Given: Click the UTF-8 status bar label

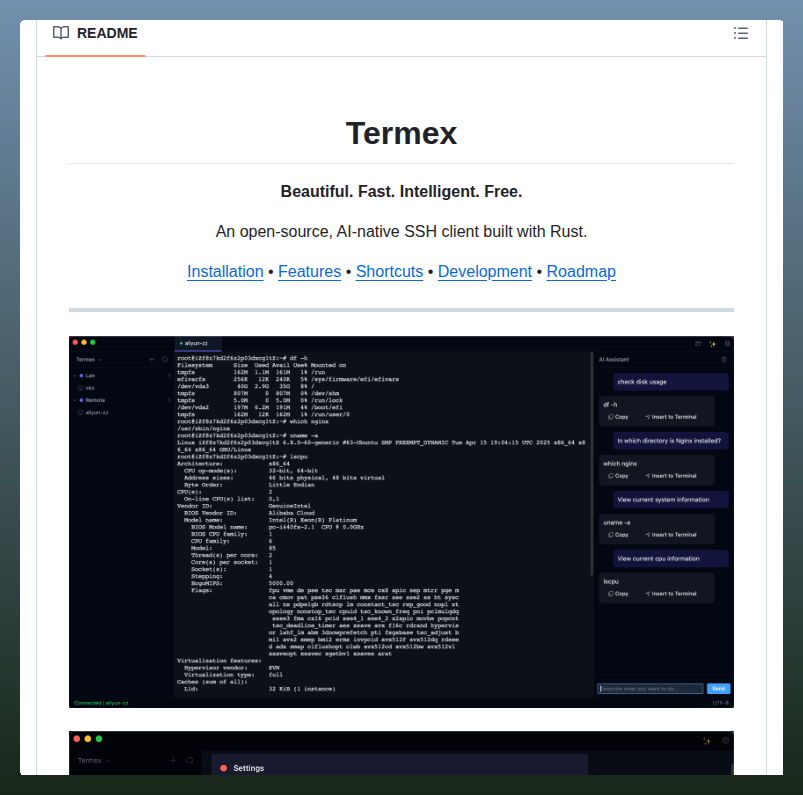Looking at the screenshot, I should (x=721, y=703).
